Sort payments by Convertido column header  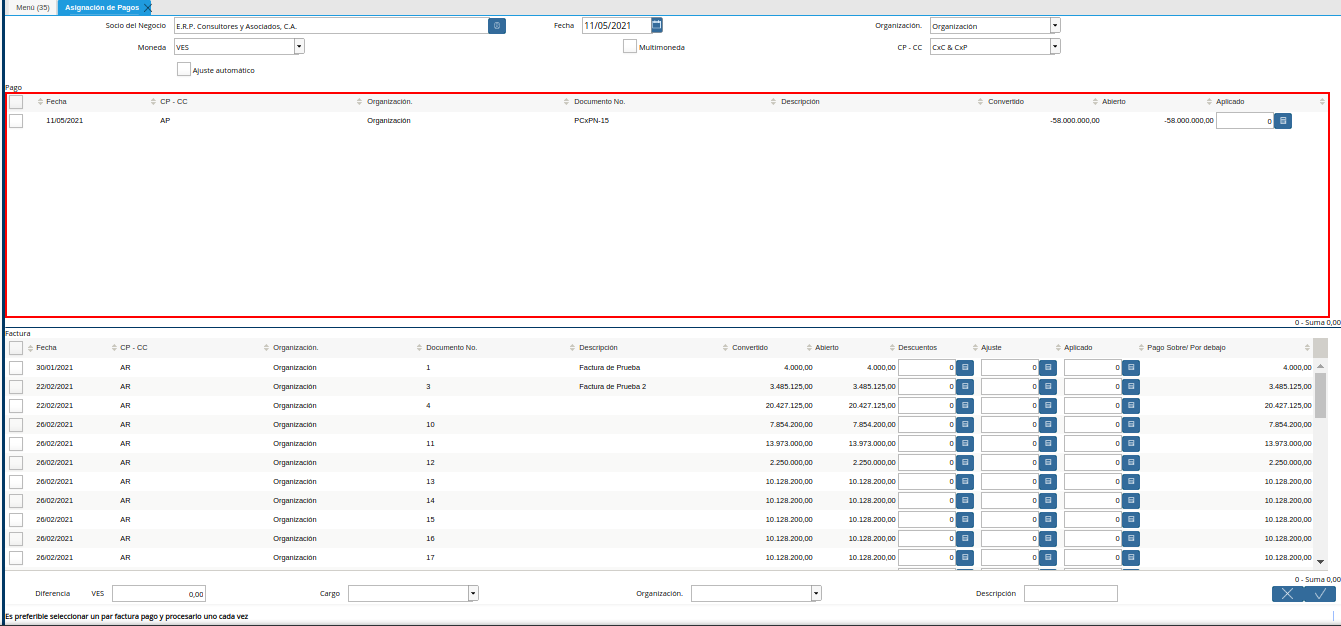(1005, 102)
